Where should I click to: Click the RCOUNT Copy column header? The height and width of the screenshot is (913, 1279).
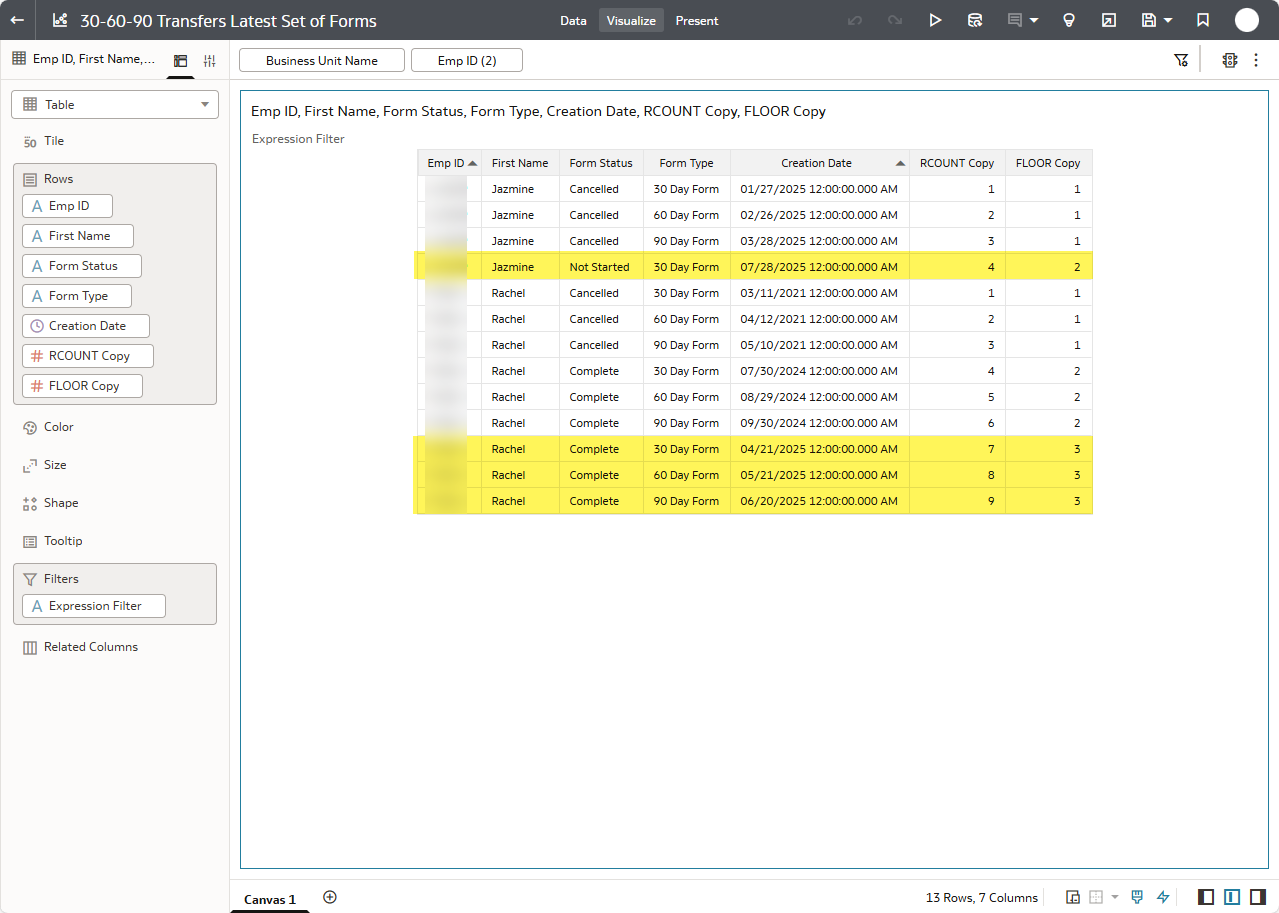point(957,163)
